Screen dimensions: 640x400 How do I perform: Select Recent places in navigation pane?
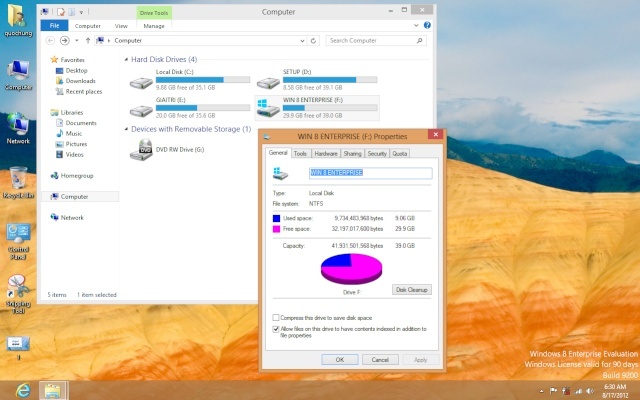84,91
